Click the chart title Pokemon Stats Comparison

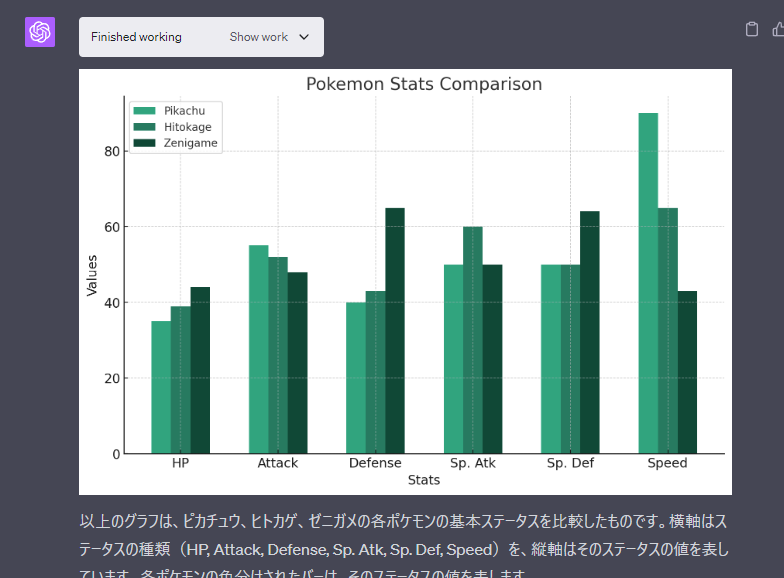424,84
